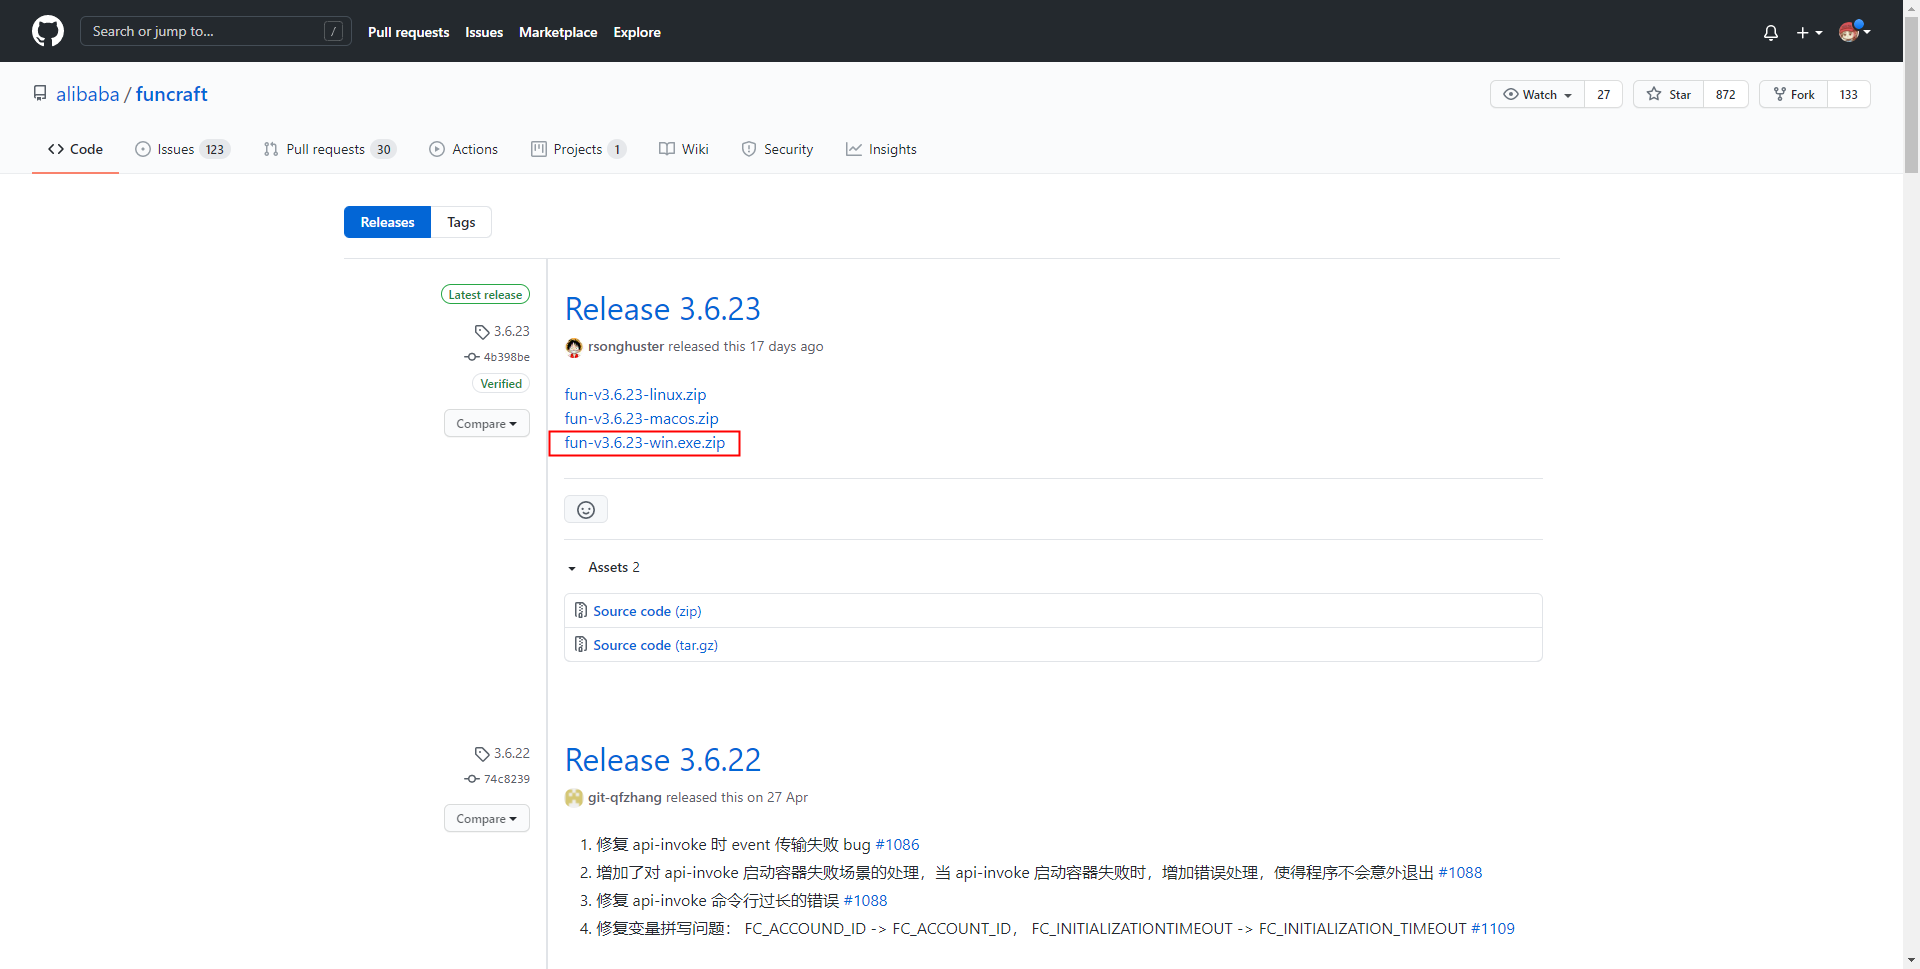Open issue #1086
1920x969 pixels.
[897, 845]
